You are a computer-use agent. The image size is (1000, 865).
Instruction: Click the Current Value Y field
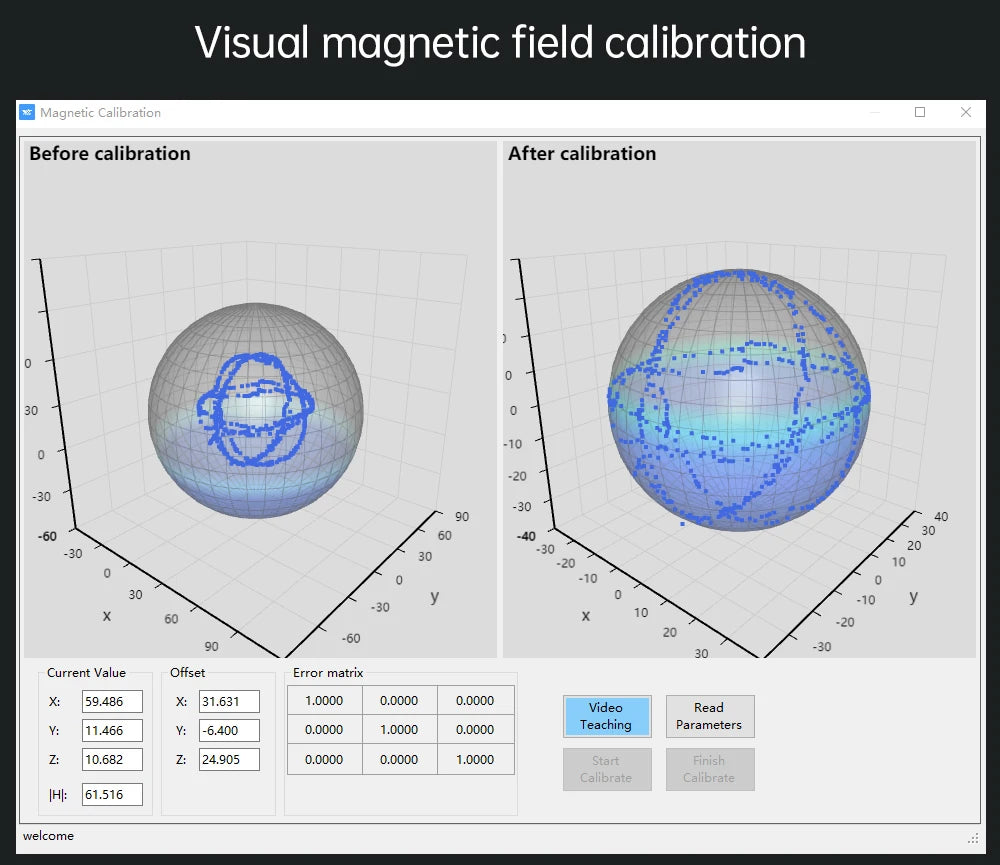(x=112, y=730)
